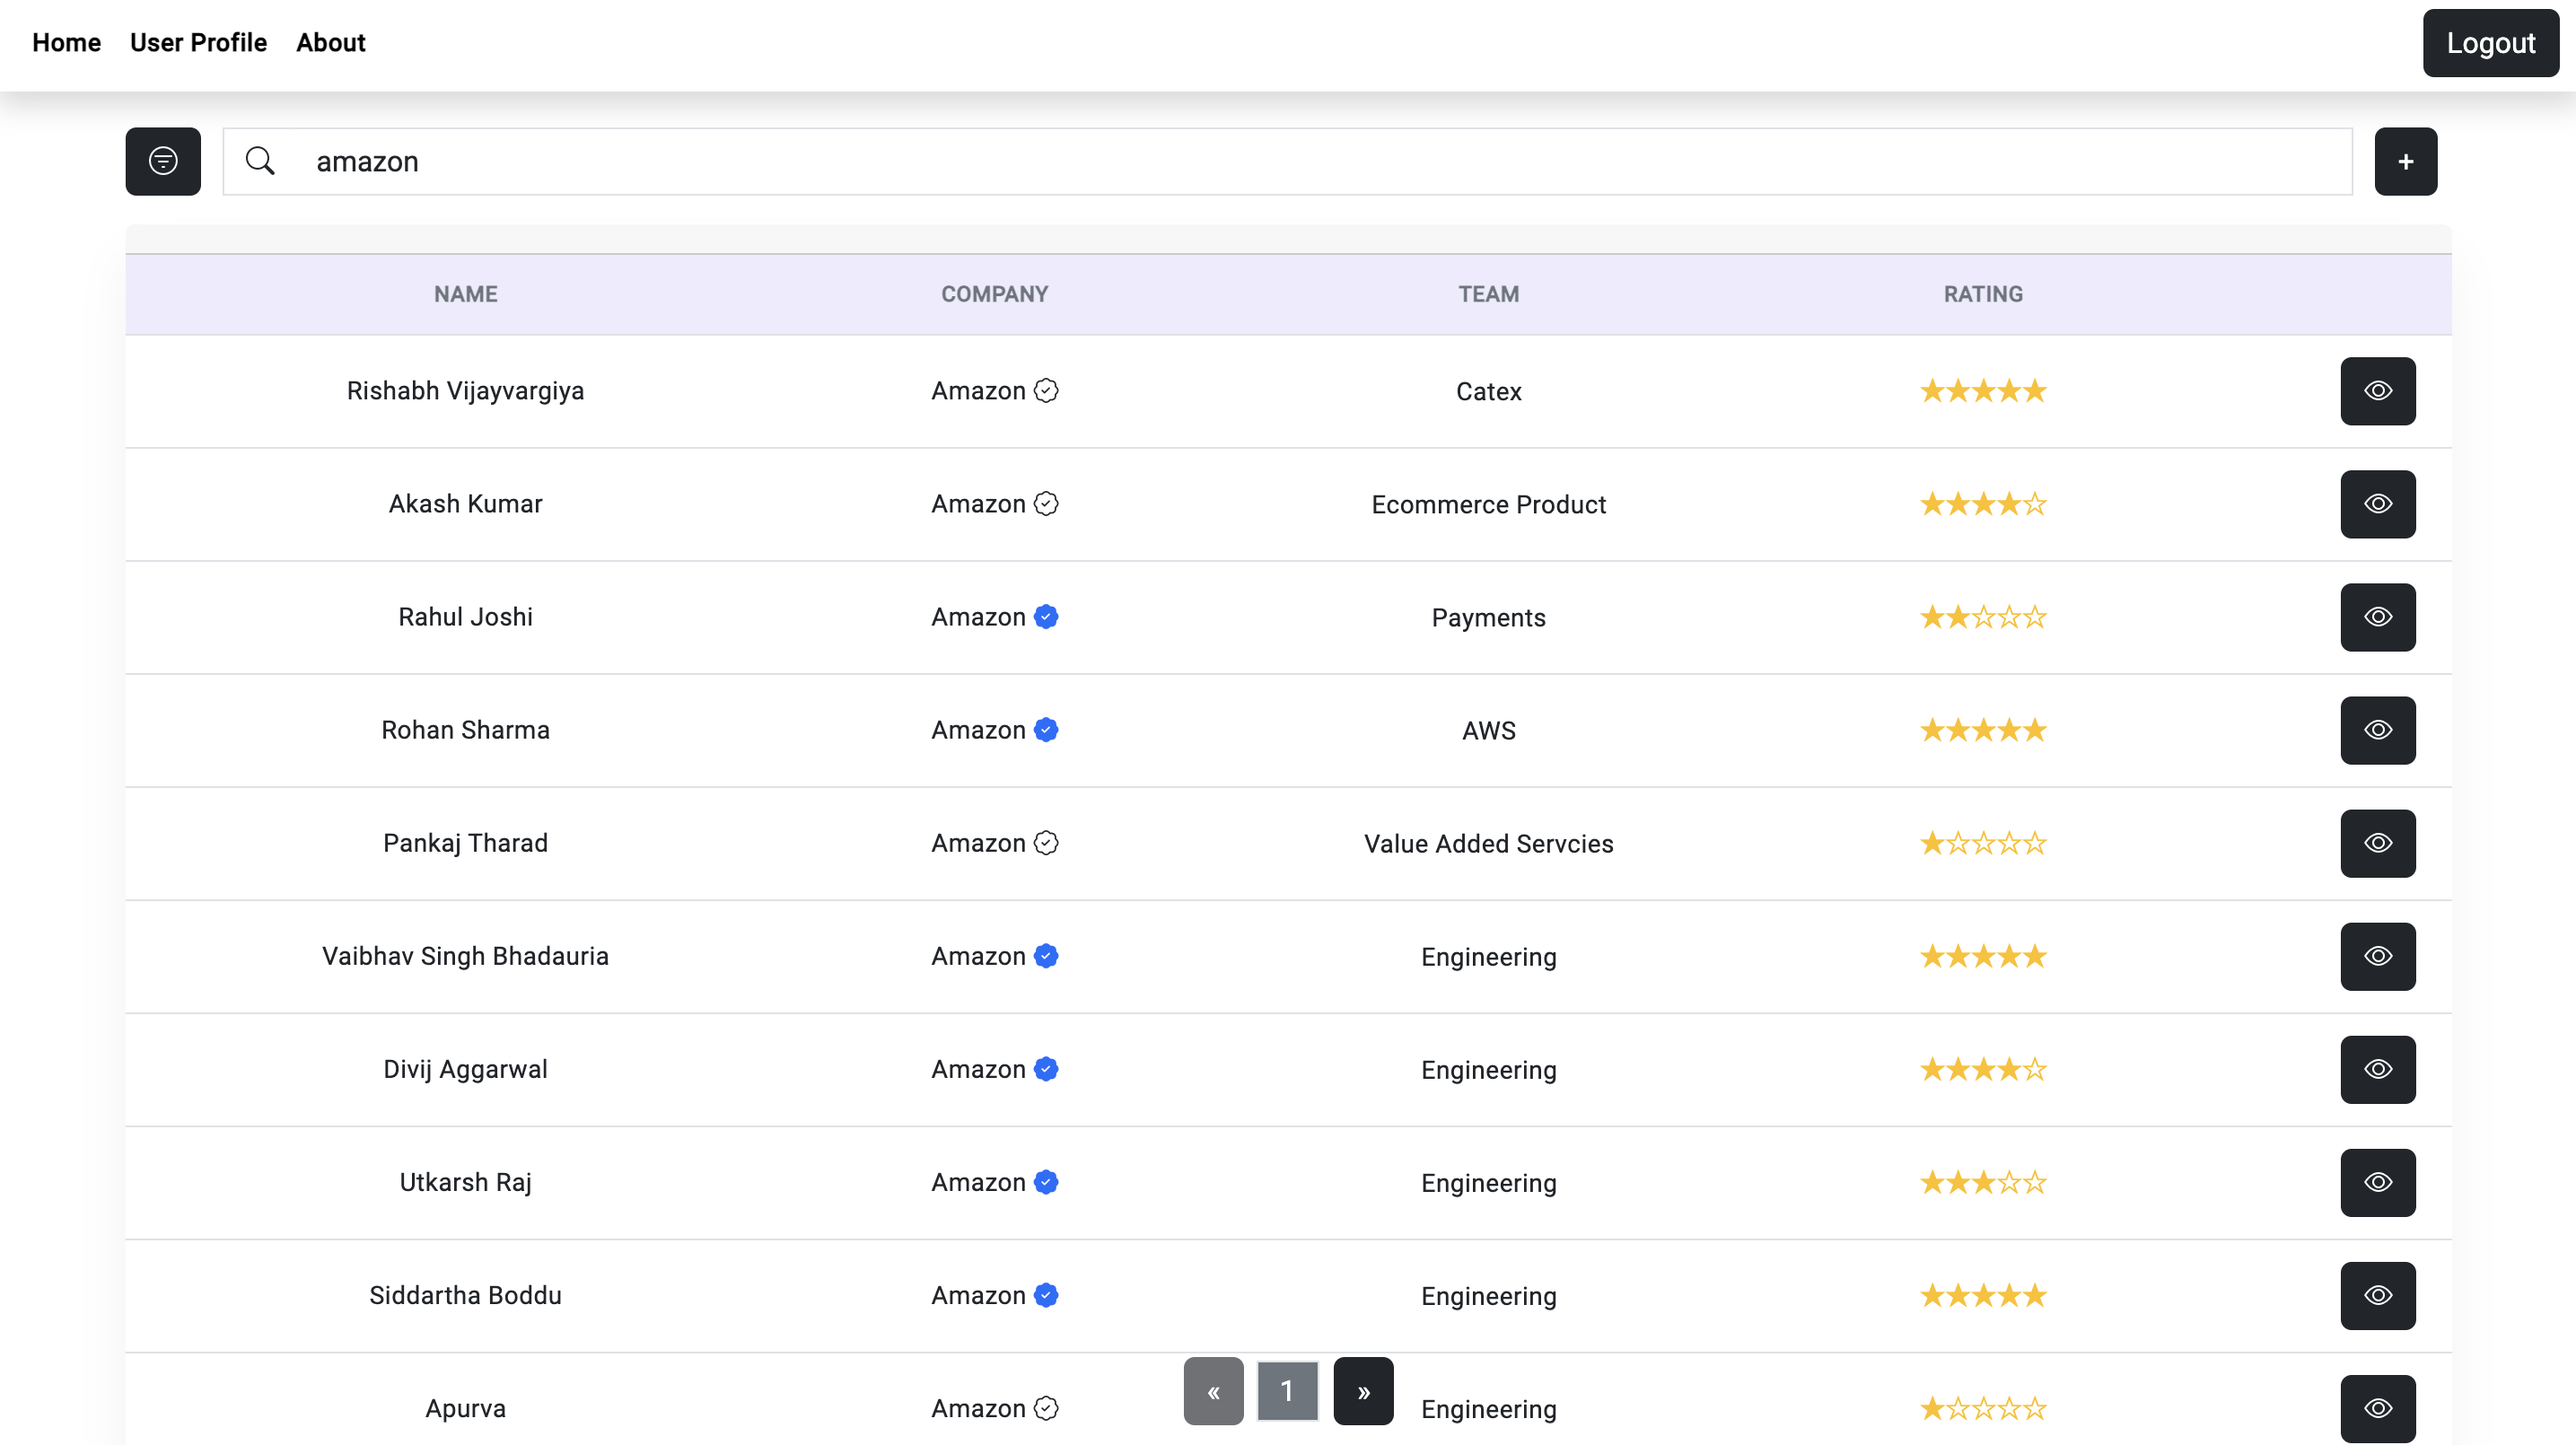The width and height of the screenshot is (2576, 1445).
Task: Click Pankaj Tharad's one-star rating
Action: pos(1983,842)
